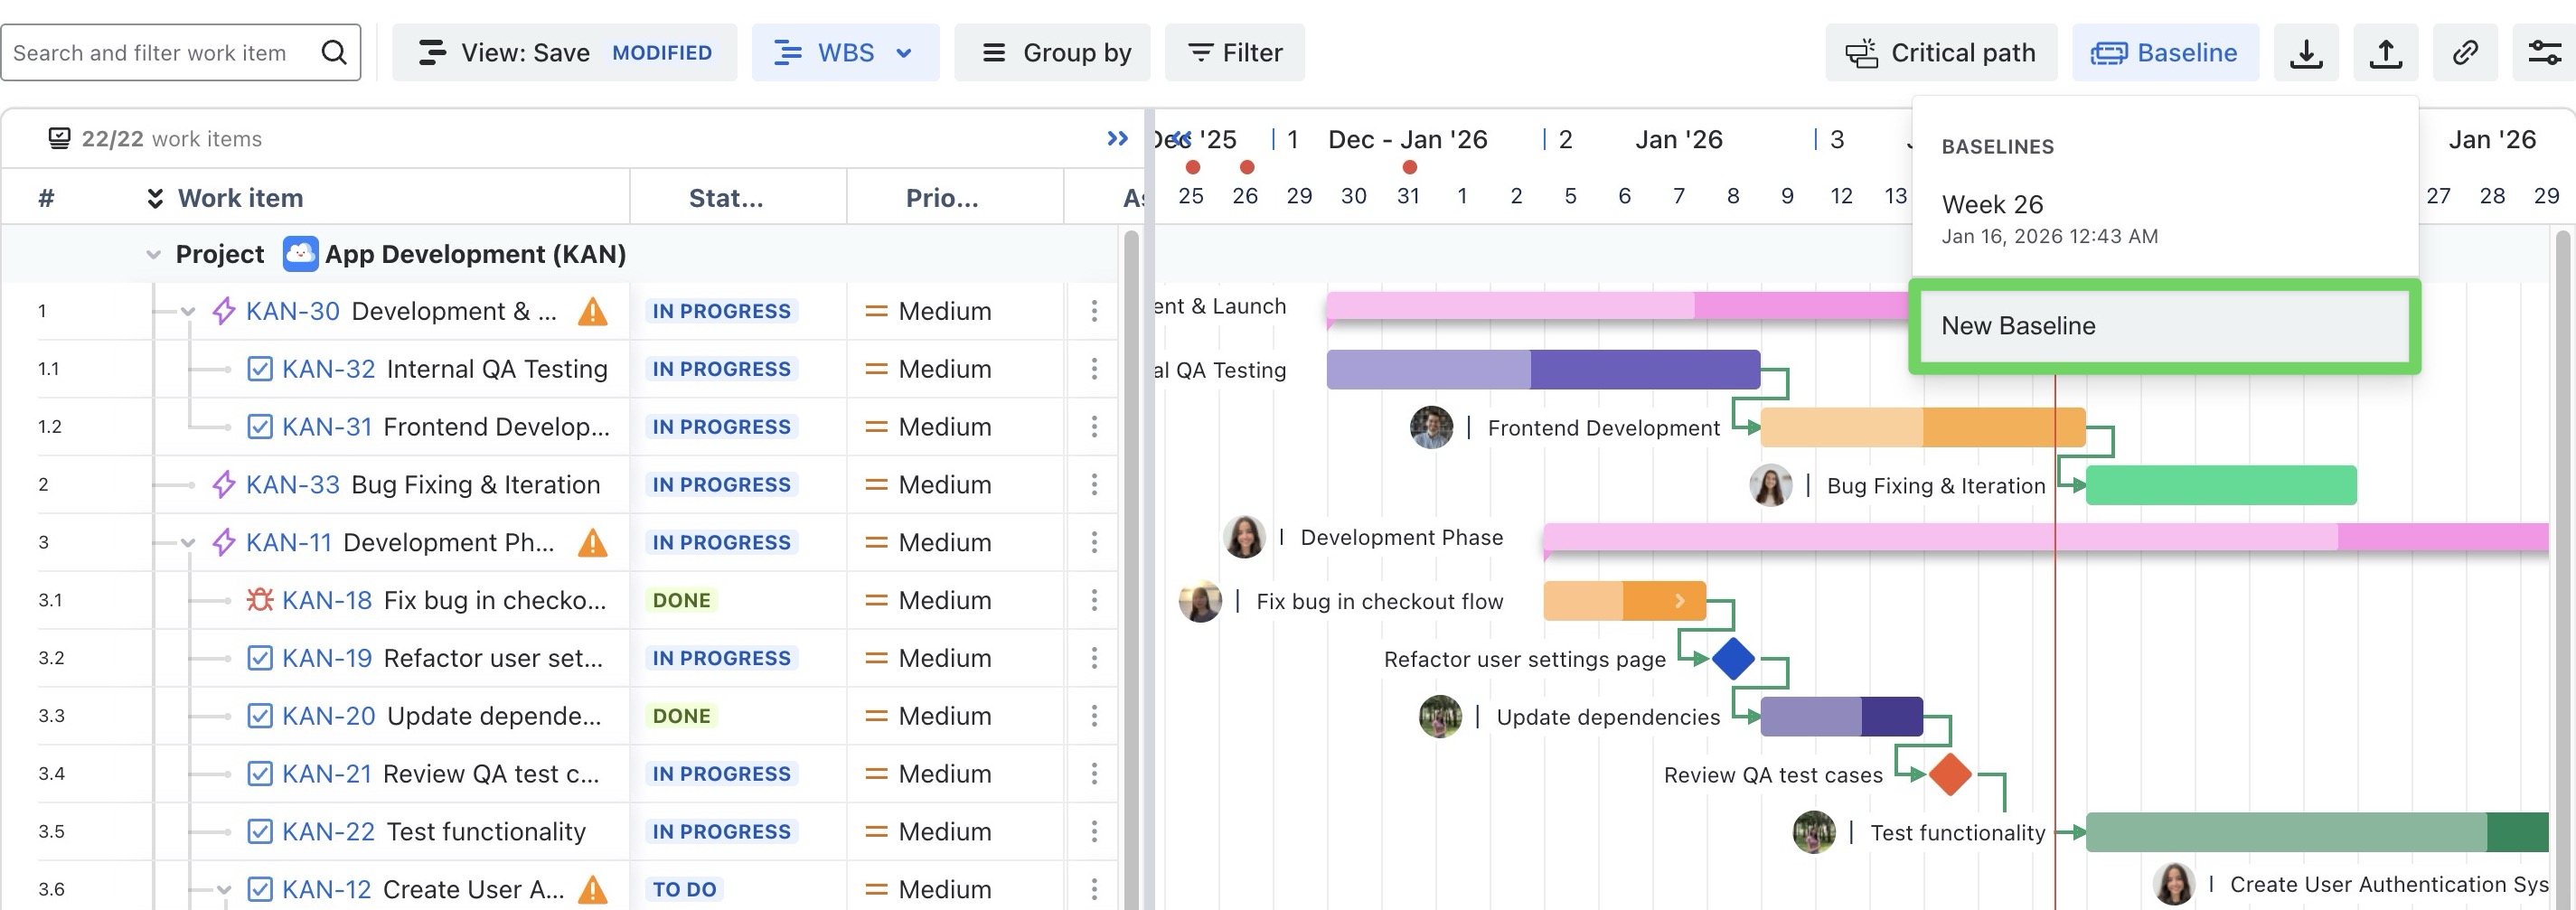The height and width of the screenshot is (910, 2576).
Task: Open the view settings sliders icon
Action: (2544, 53)
